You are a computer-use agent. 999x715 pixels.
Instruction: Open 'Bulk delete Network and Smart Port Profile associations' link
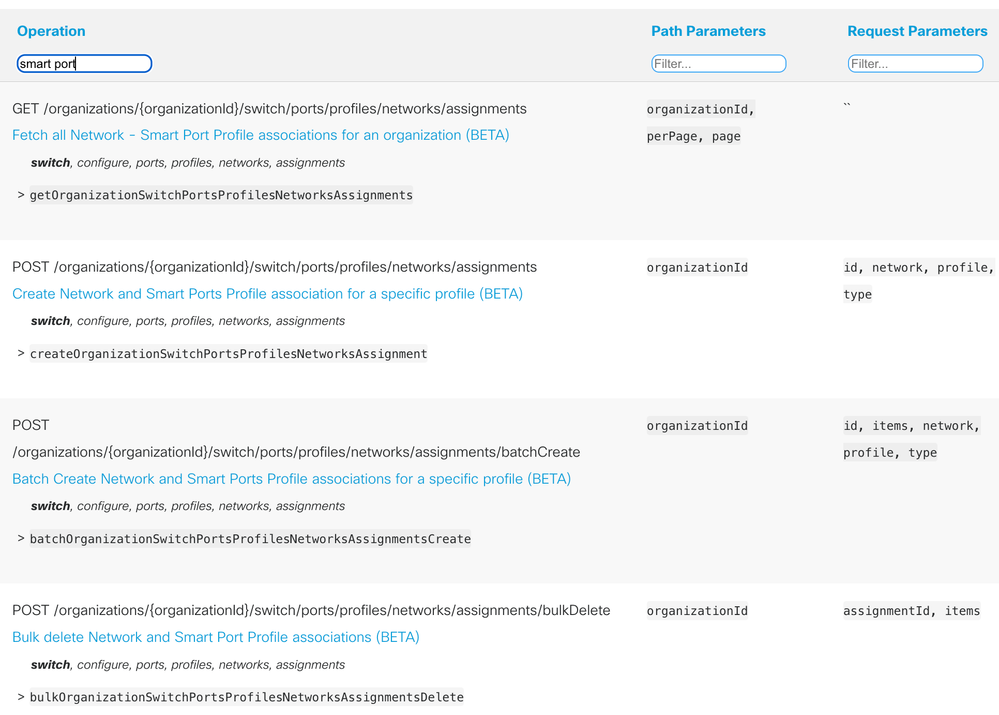(215, 637)
